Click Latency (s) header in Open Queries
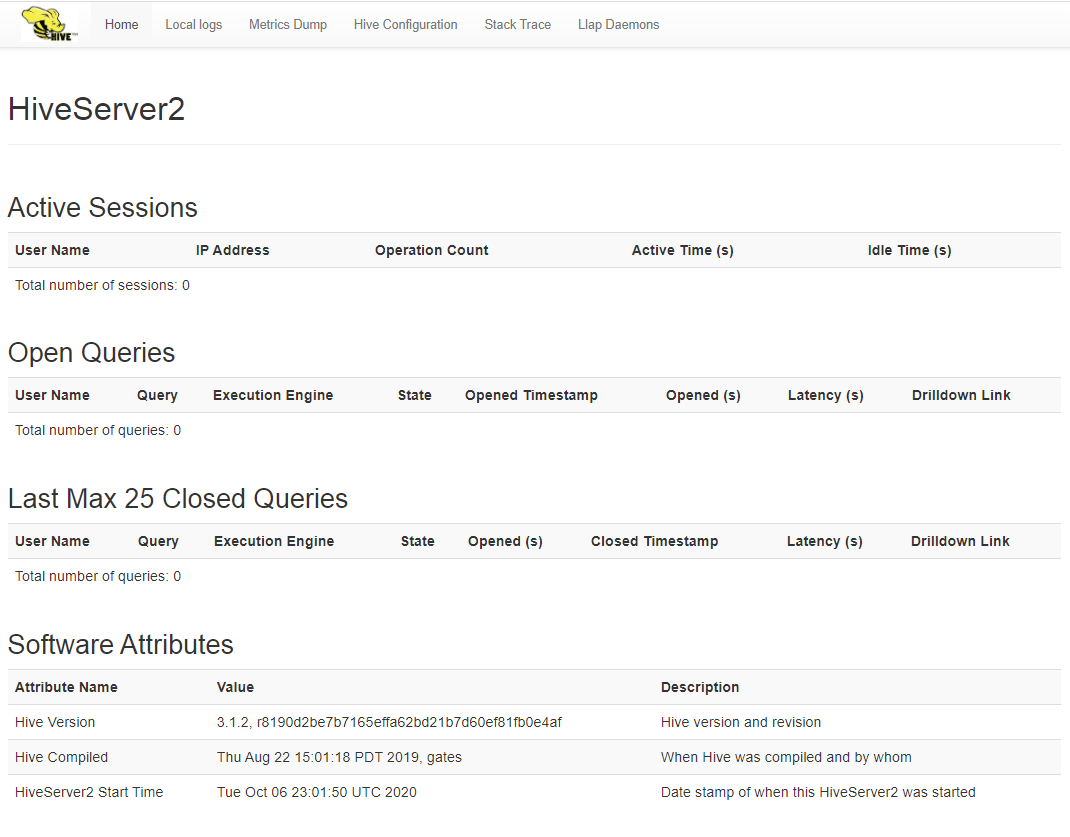 (x=826, y=396)
